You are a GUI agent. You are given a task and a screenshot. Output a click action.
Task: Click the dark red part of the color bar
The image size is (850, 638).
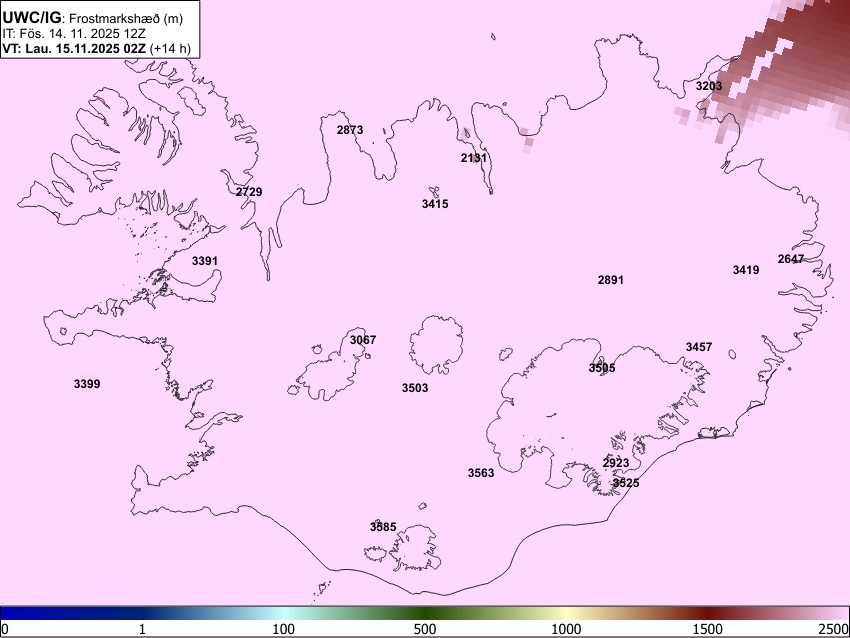pyautogui.click(x=708, y=614)
